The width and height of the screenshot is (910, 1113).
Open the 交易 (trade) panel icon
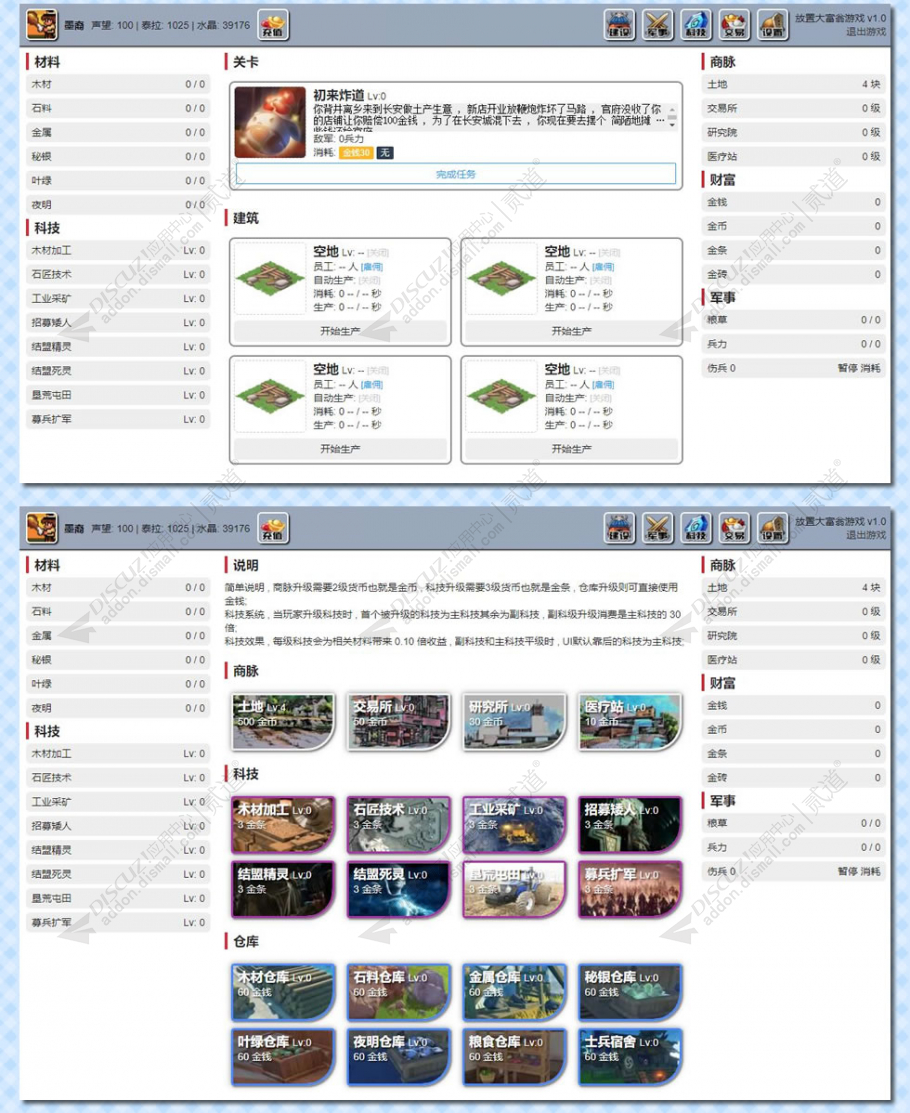tap(733, 22)
